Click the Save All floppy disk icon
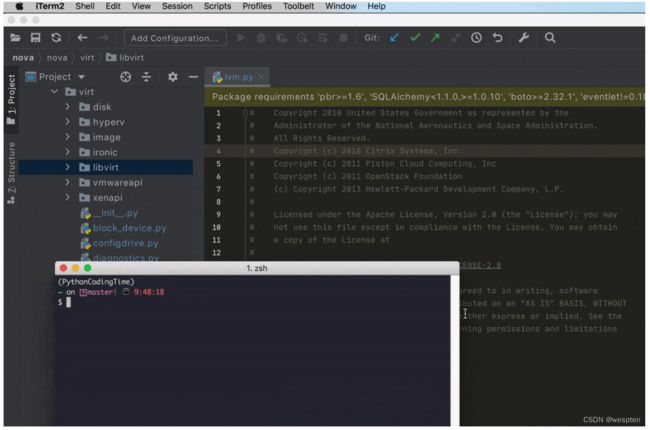This screenshot has width=650, height=430. (36, 38)
